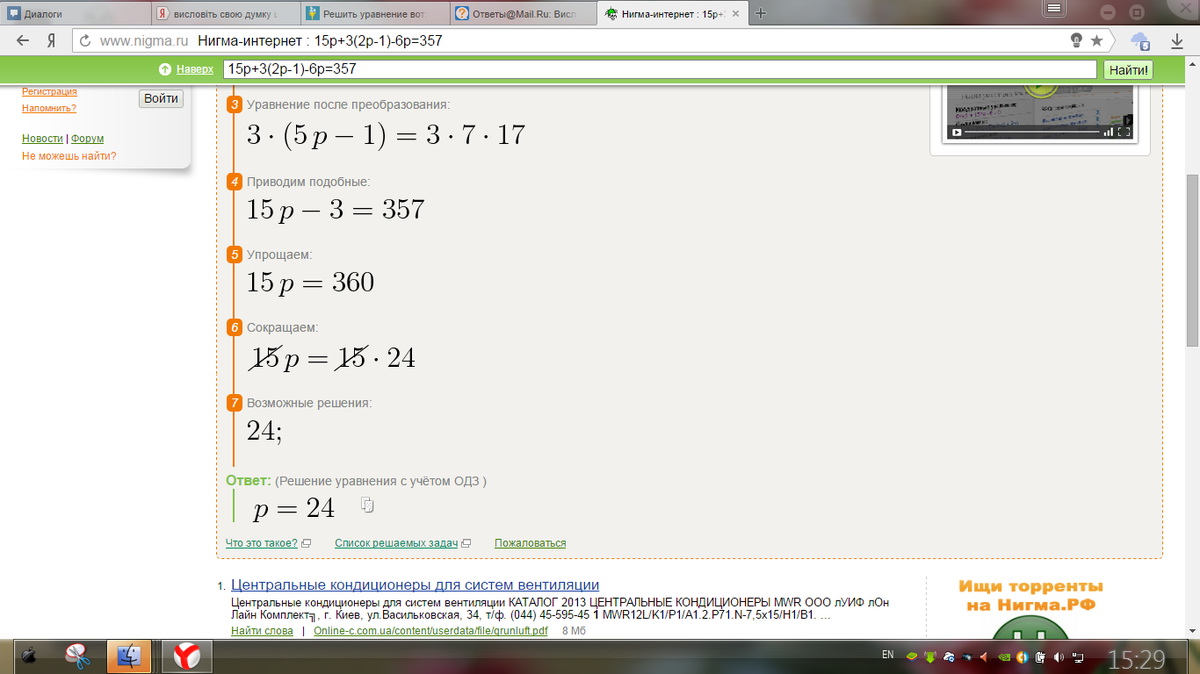Reload the page with the refresh icon
1200x674 pixels.
[x=85, y=41]
